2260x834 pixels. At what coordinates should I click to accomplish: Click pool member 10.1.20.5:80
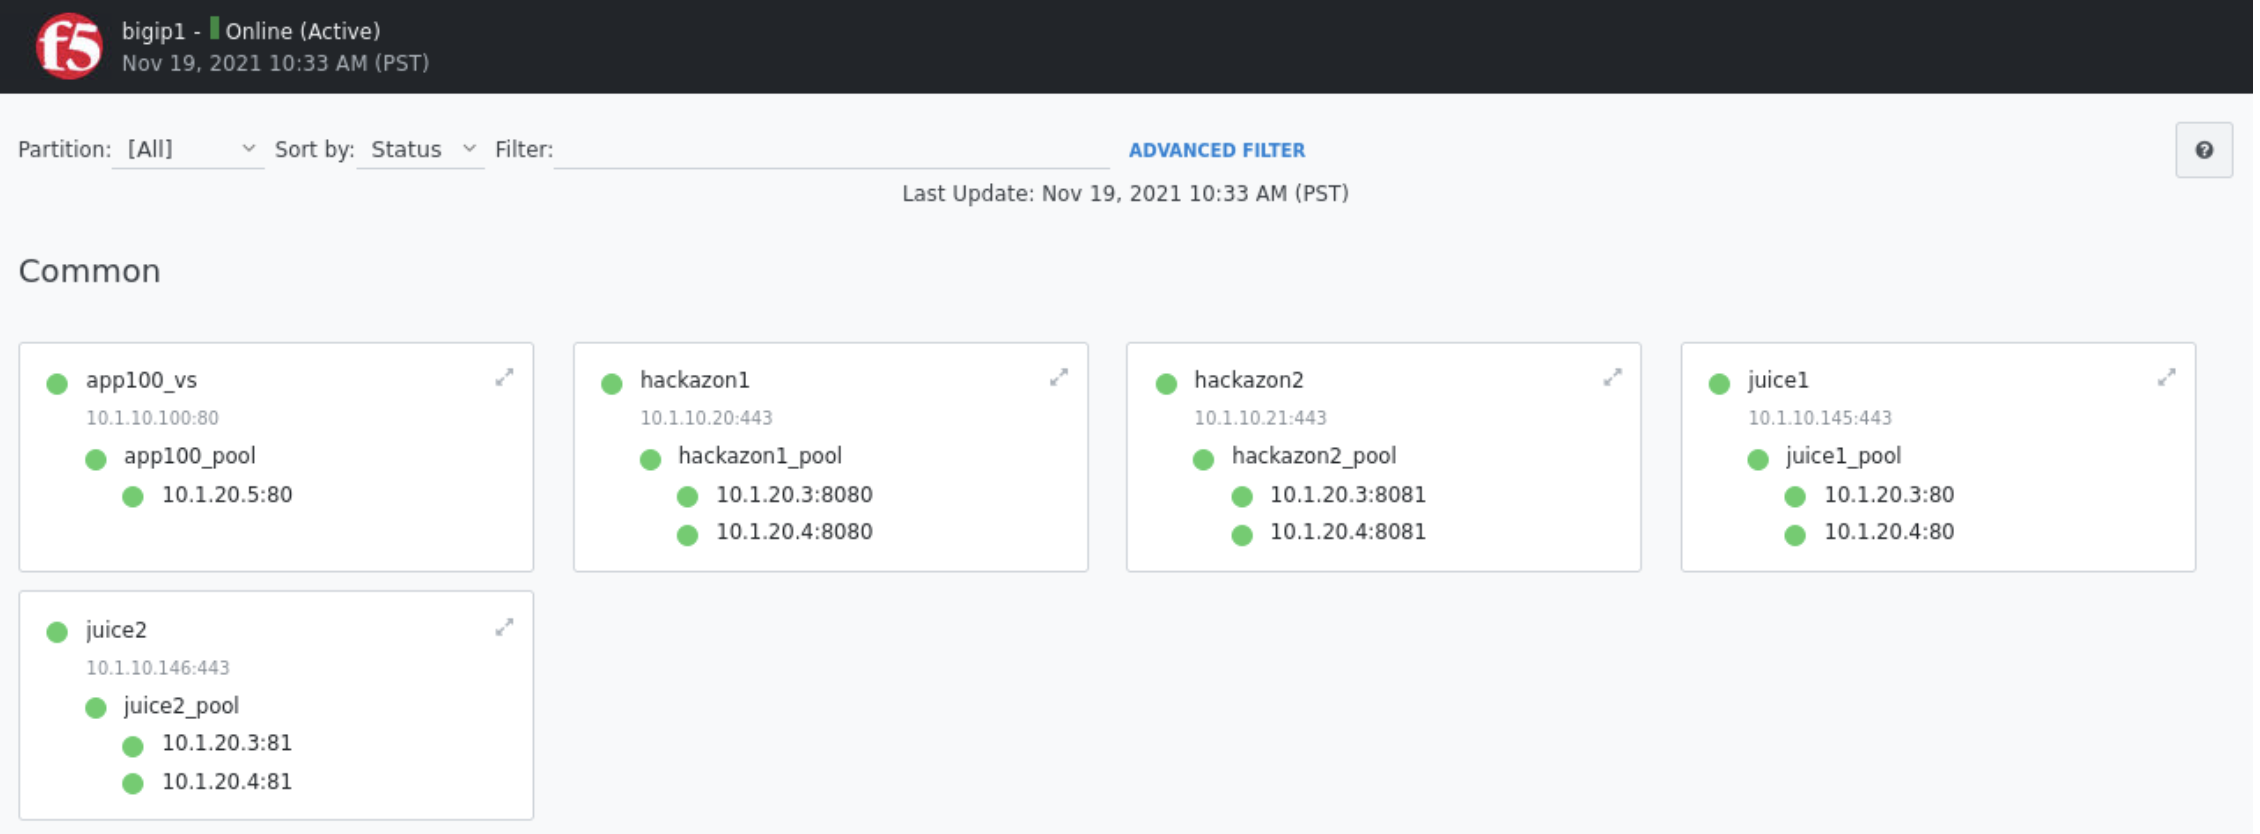pyautogui.click(x=227, y=495)
